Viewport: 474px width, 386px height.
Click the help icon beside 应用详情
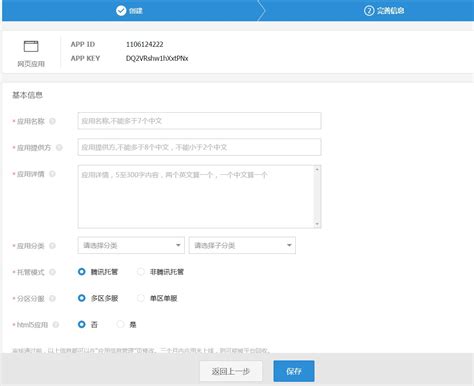(x=52, y=174)
